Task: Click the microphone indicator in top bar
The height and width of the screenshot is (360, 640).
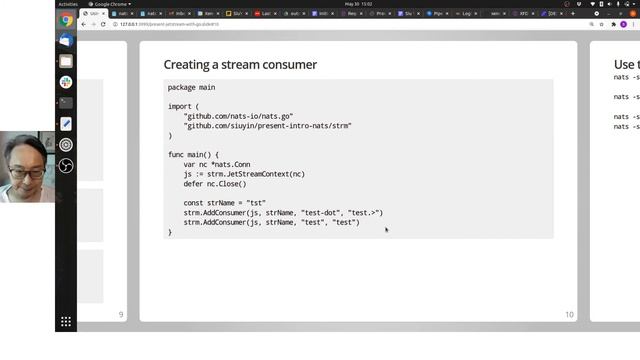Action: [x=618, y=4]
